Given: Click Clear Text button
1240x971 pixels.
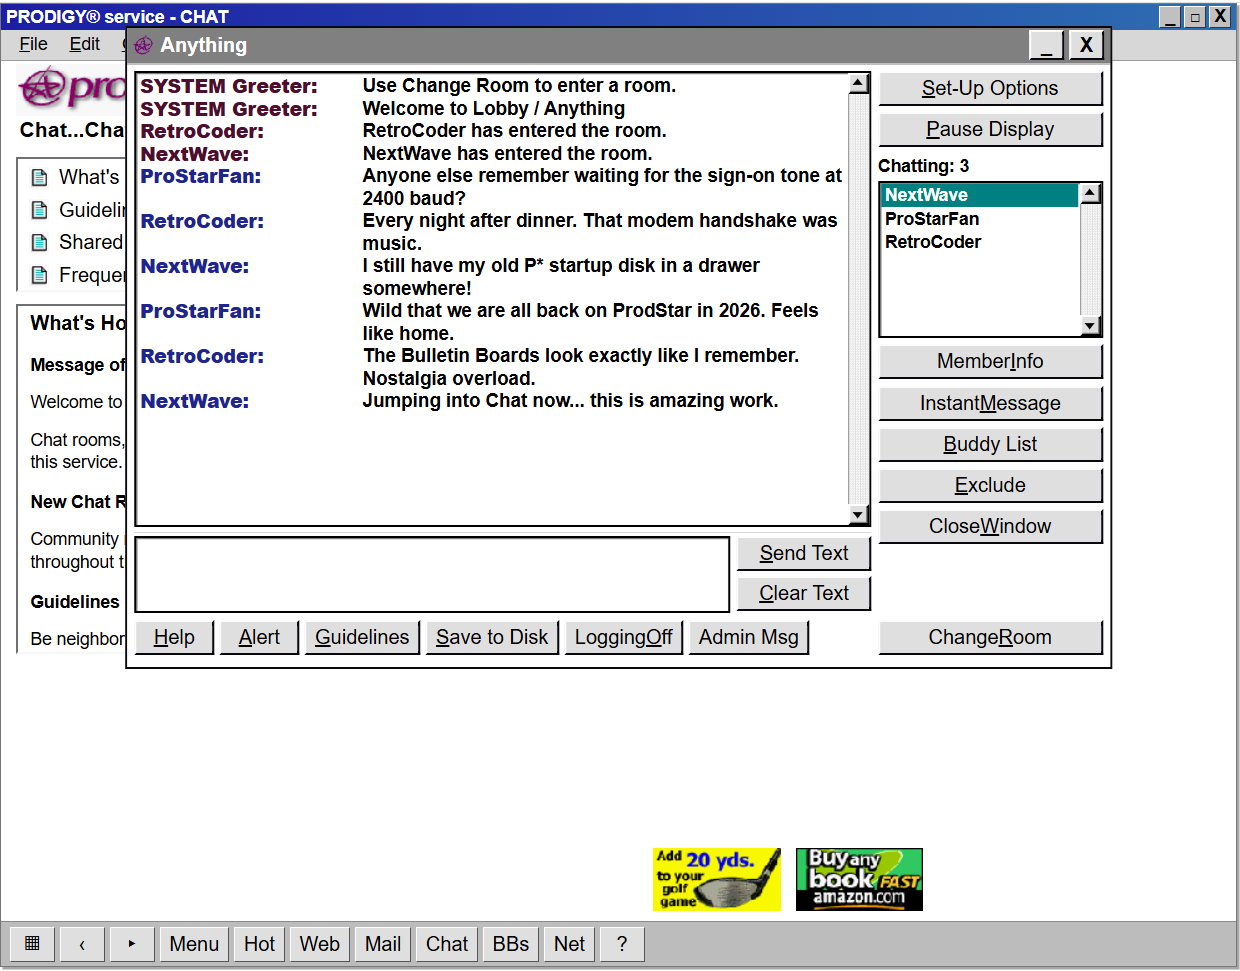Looking at the screenshot, I should tap(804, 593).
